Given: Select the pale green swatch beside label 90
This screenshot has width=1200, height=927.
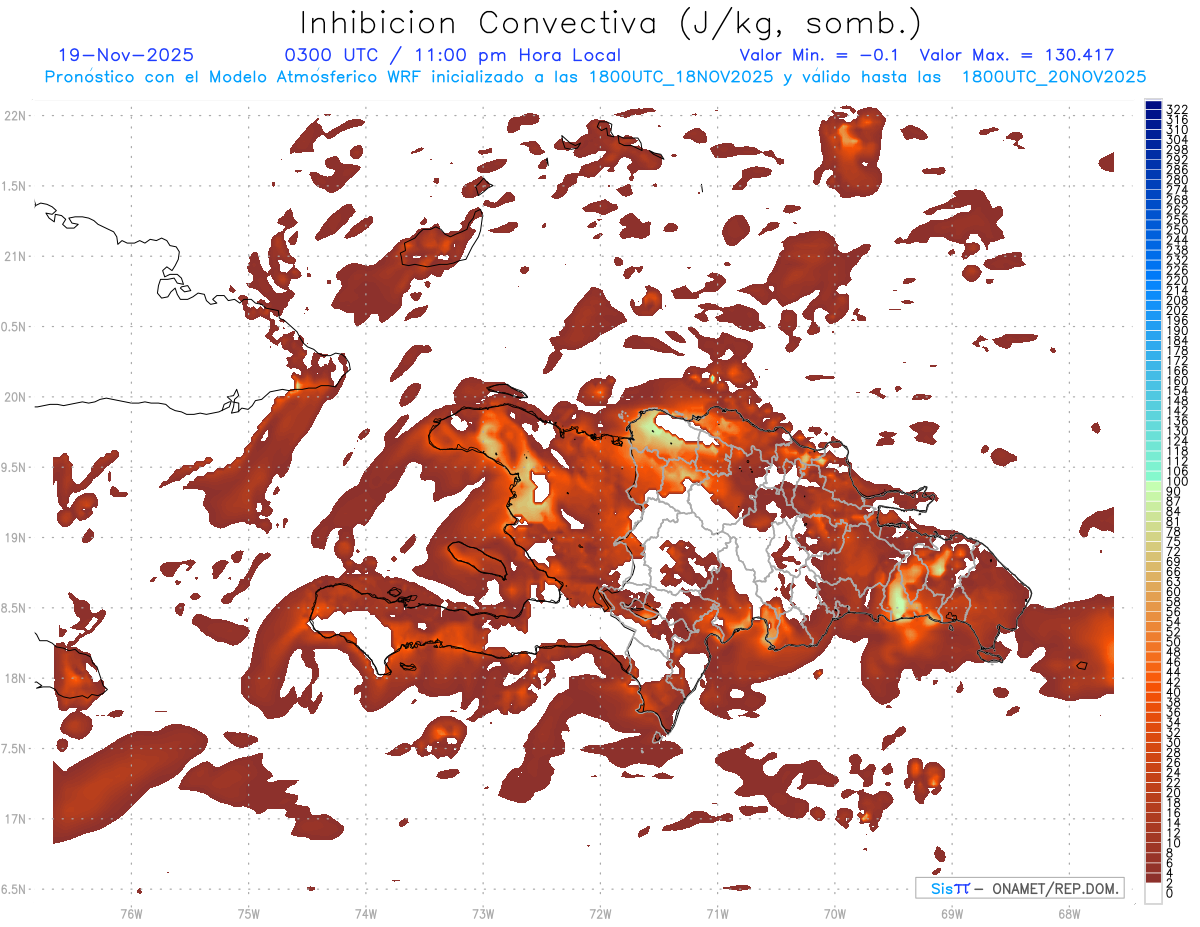Looking at the screenshot, I should 1154,487.
